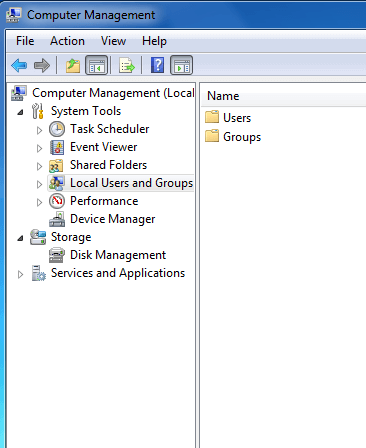Image resolution: width=366 pixels, height=448 pixels.
Task: Select the Storage label
Action: tap(71, 237)
